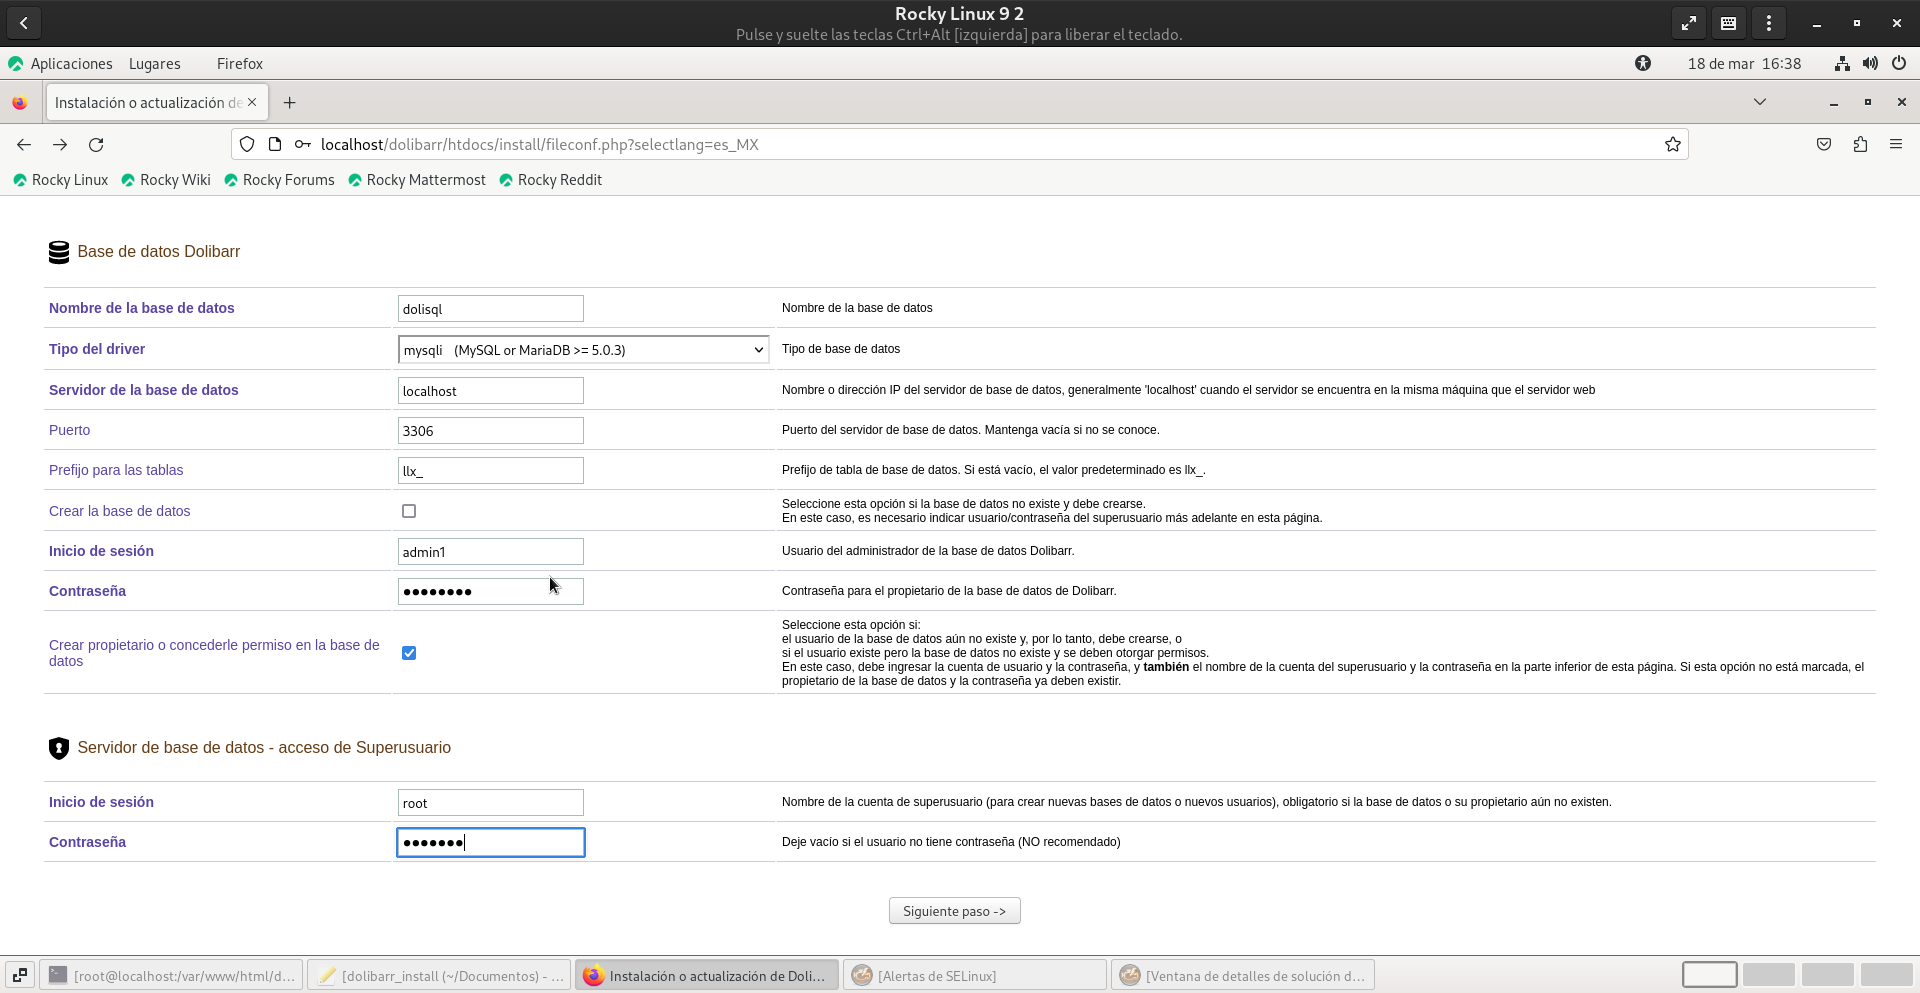Click the superuser Inicio de sesión root field

pyautogui.click(x=490, y=803)
